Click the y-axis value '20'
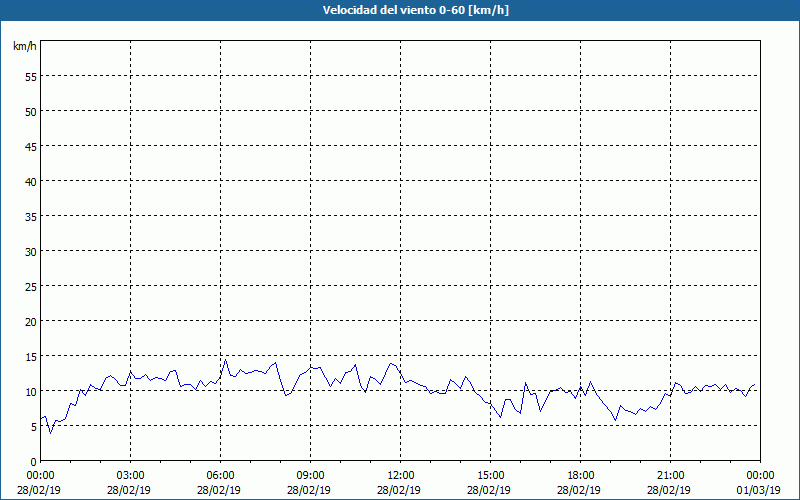800x500 pixels. [31, 321]
